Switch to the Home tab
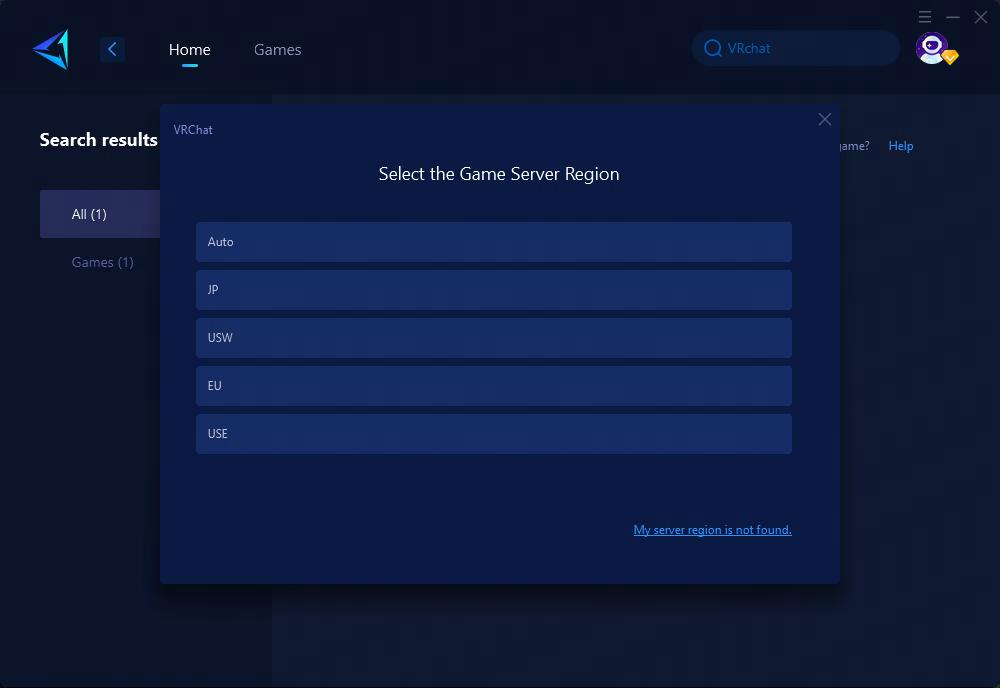 click(x=189, y=50)
